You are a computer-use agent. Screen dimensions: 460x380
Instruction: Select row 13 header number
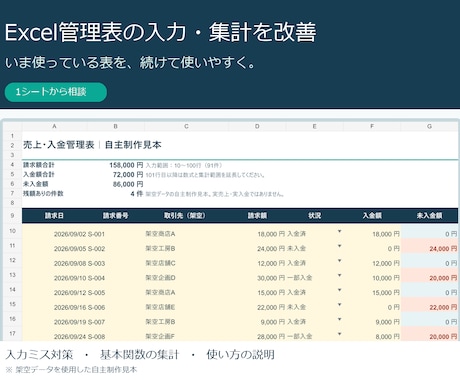pos(12,275)
